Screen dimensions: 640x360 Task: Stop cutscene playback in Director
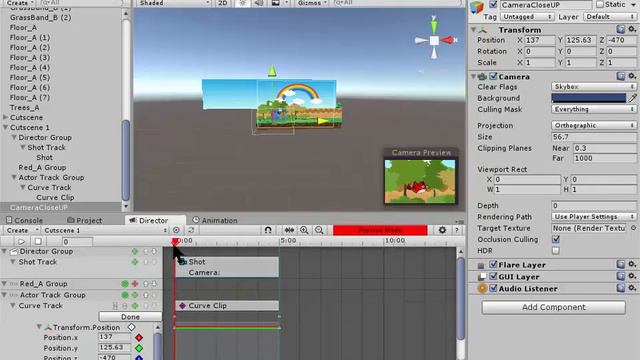tap(38, 242)
